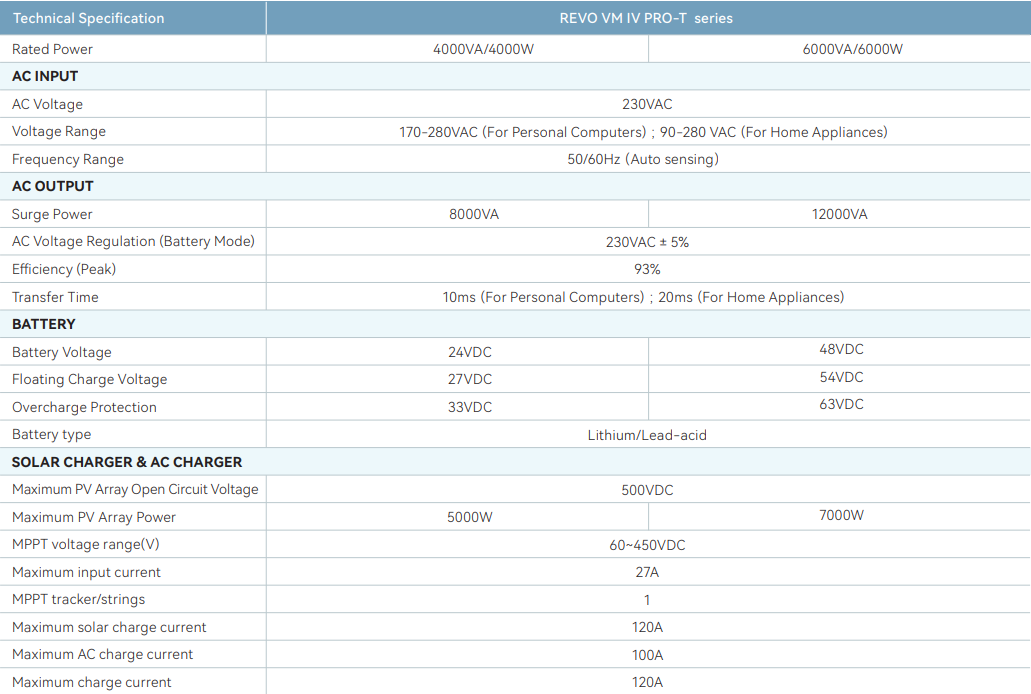Select the '33VDC' overcharge protection value
The height and width of the screenshot is (694, 1031).
click(x=469, y=407)
